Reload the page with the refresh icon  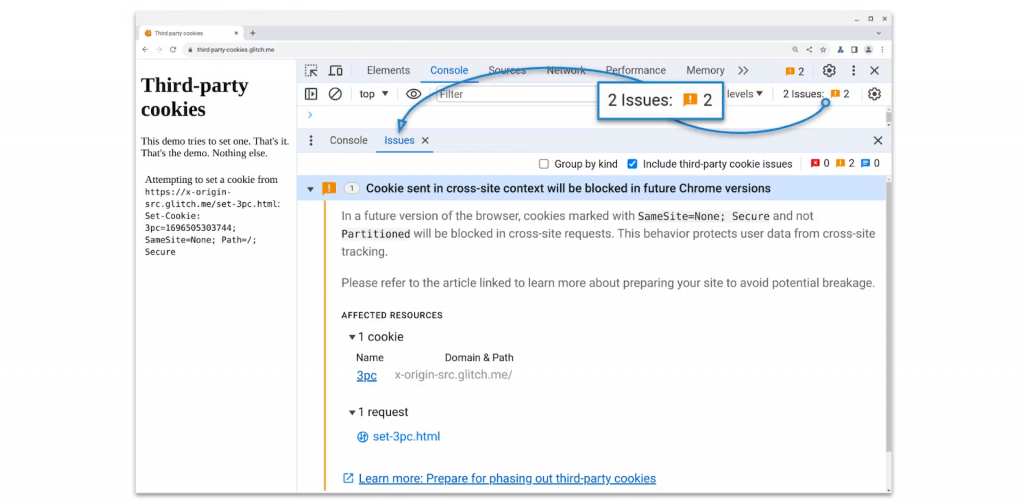pyautogui.click(x=173, y=49)
